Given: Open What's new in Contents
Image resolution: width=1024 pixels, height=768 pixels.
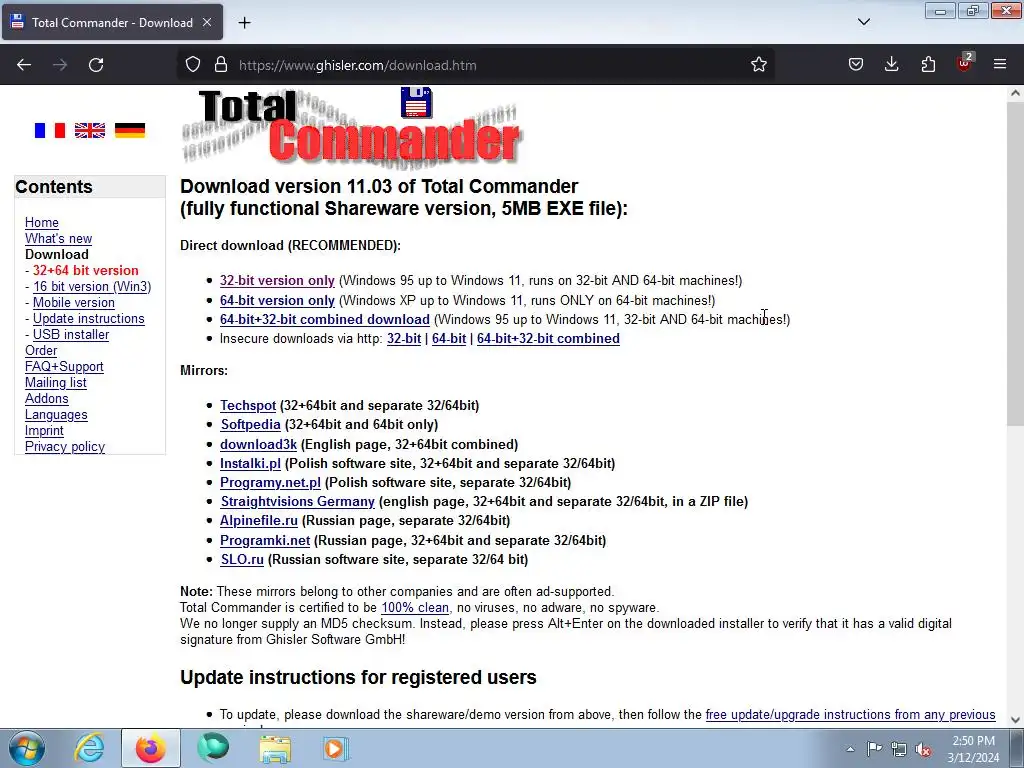Looking at the screenshot, I should [x=58, y=238].
